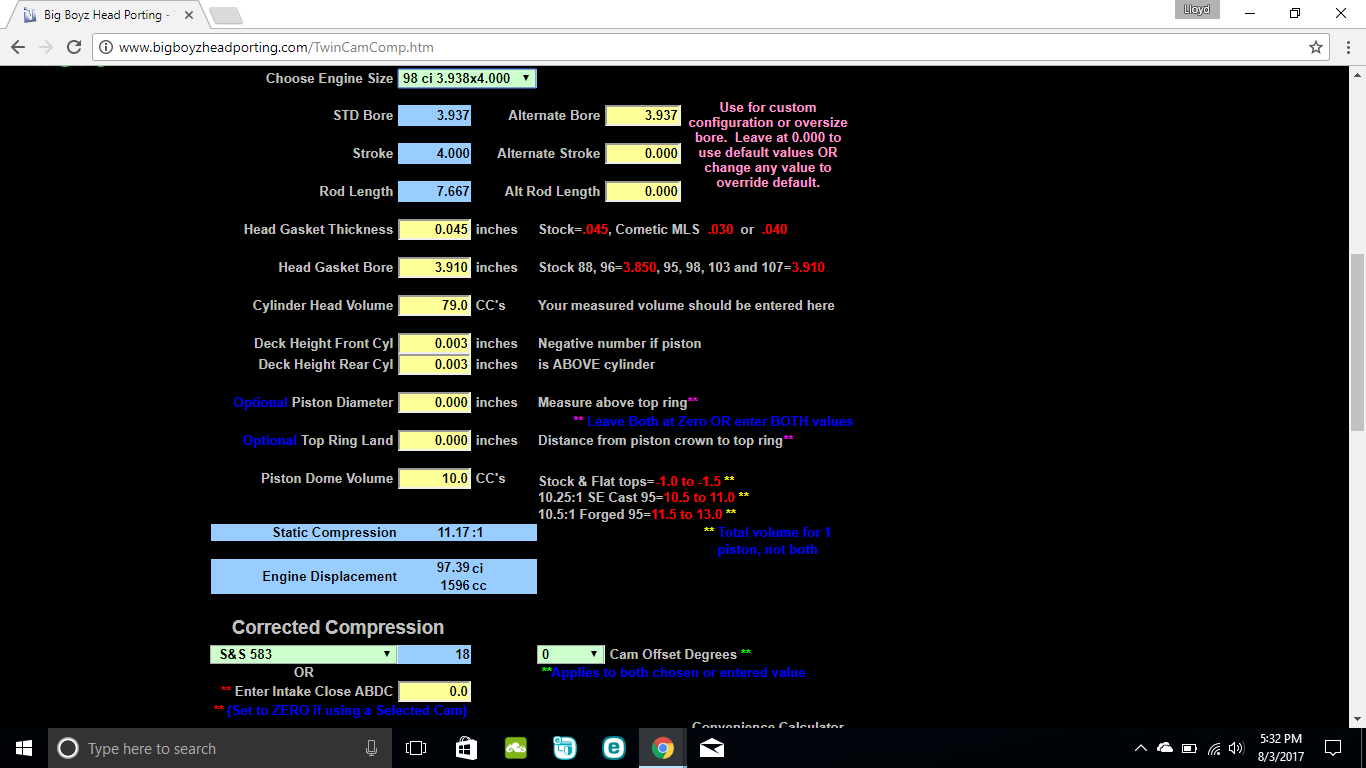Click the Enter Intake Close ABDC field
This screenshot has height=768, width=1366.
point(435,692)
